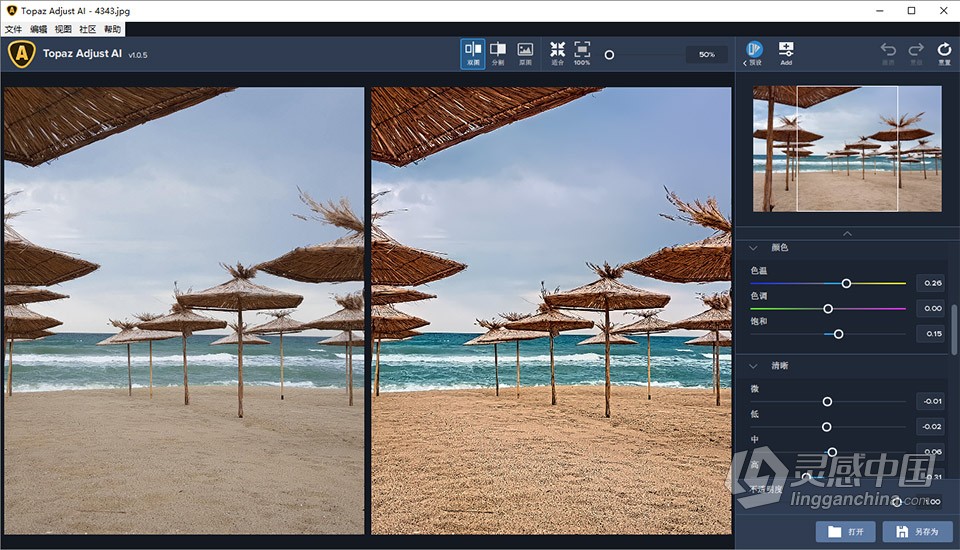
Task: Click the 色调 value field 0.00
Action: [x=931, y=308]
